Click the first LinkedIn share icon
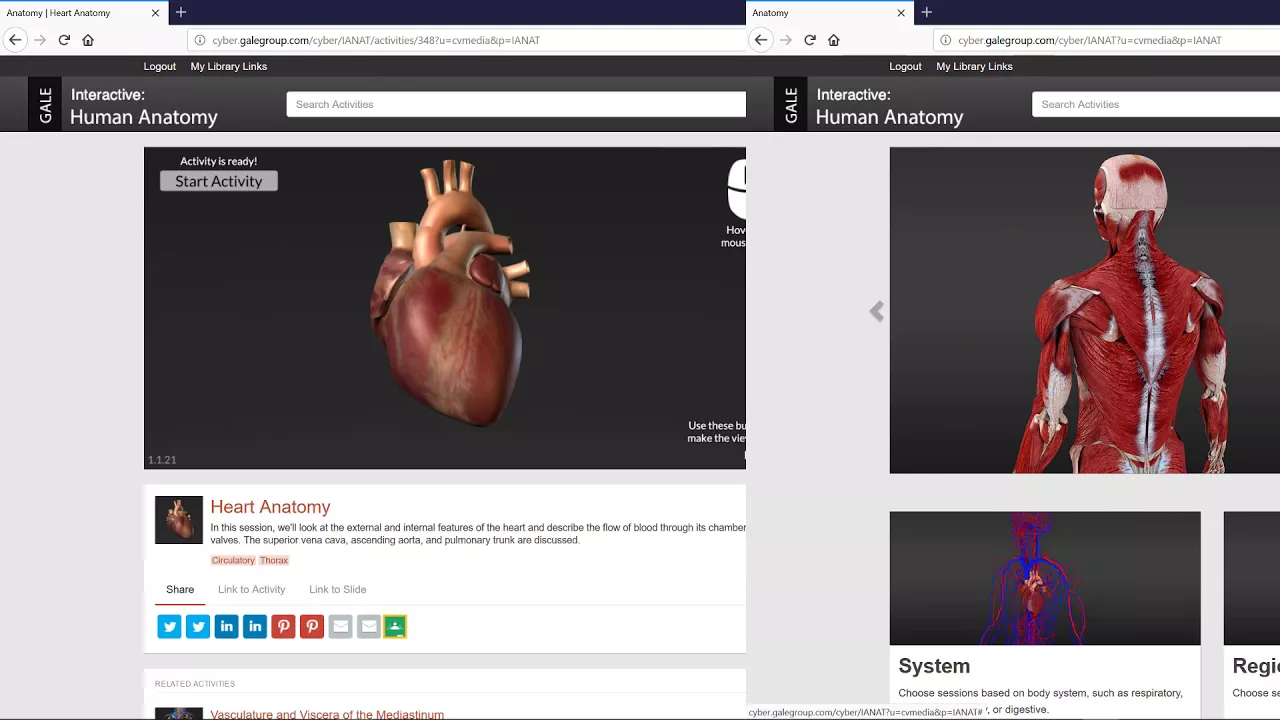The width and height of the screenshot is (1280, 720). coord(226,626)
